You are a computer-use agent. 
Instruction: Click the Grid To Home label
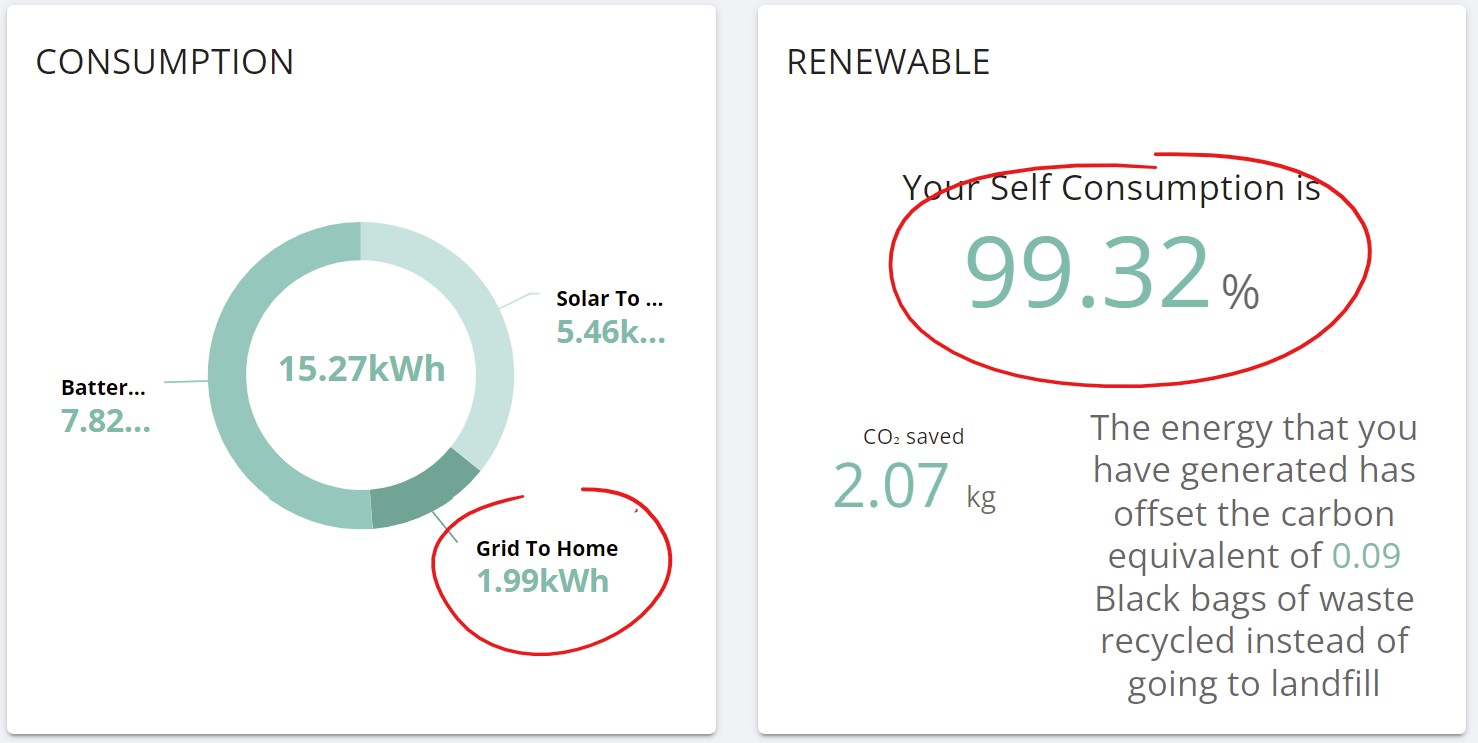(x=547, y=548)
